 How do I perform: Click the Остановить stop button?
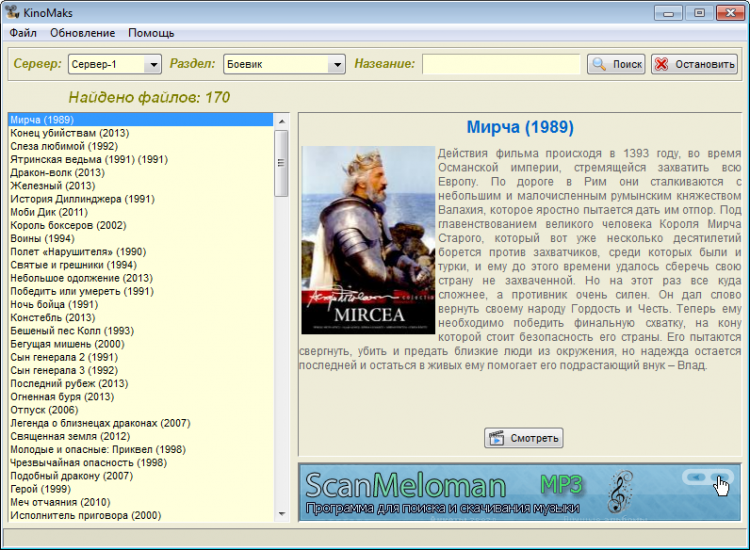tap(694, 64)
